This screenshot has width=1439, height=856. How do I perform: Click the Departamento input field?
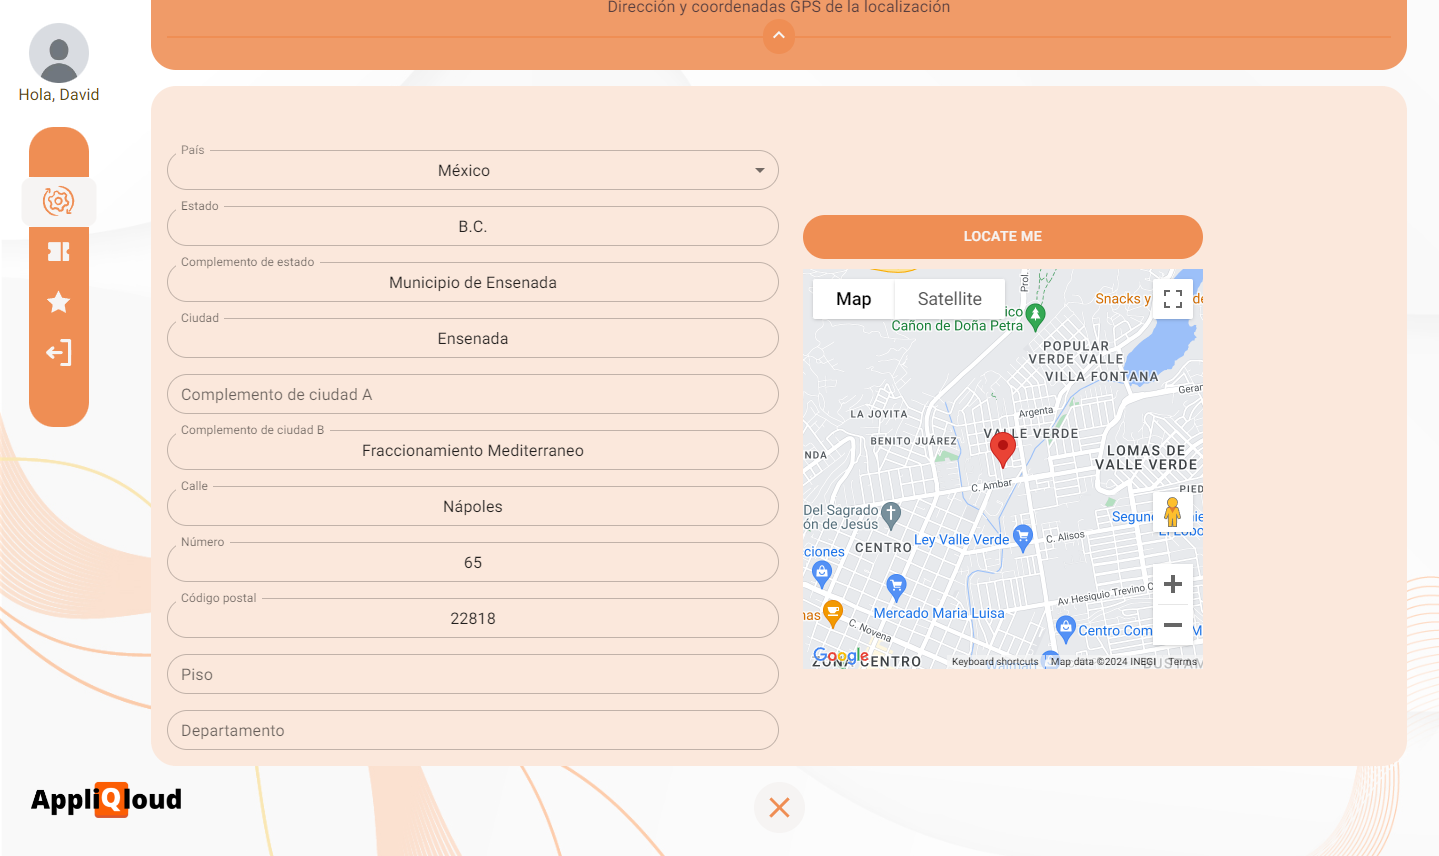473,731
